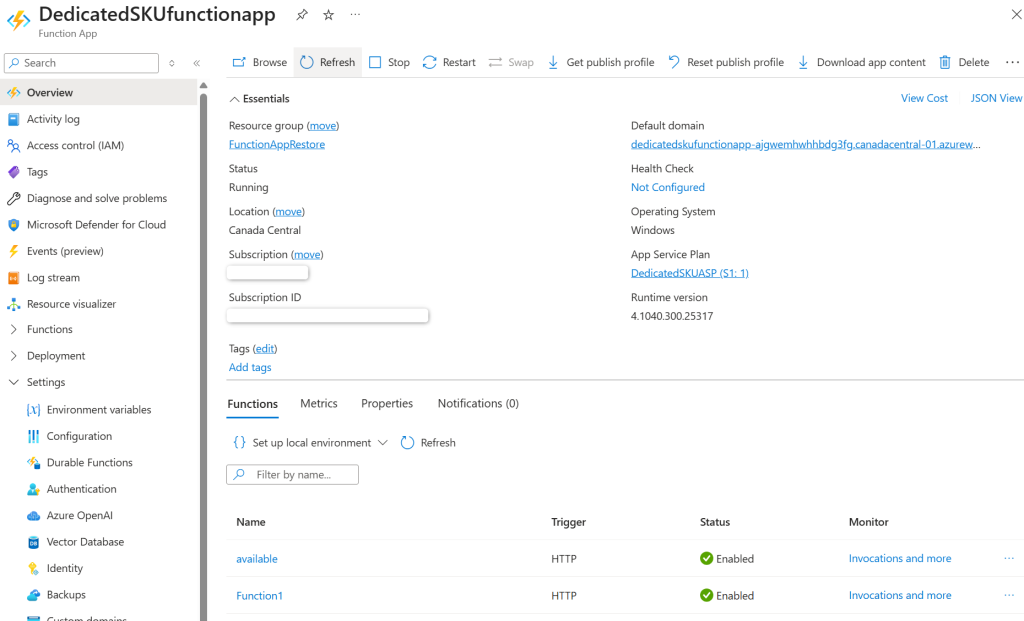Open ellipsis menu for available row
The image size is (1024, 621).
(x=1009, y=558)
